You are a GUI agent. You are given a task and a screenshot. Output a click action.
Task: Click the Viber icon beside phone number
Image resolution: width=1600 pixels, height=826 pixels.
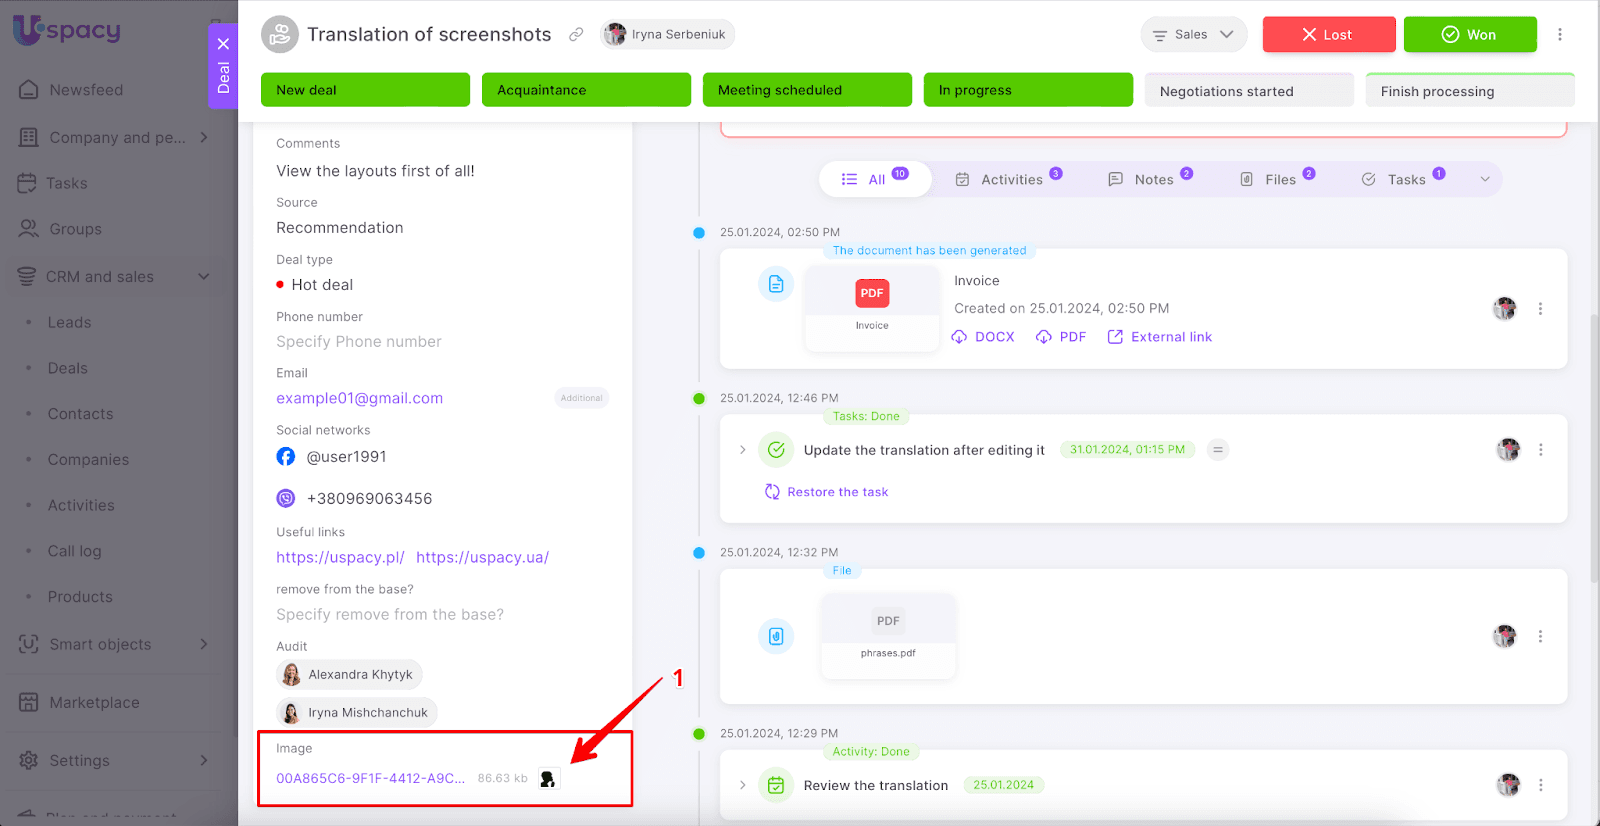tap(286, 499)
